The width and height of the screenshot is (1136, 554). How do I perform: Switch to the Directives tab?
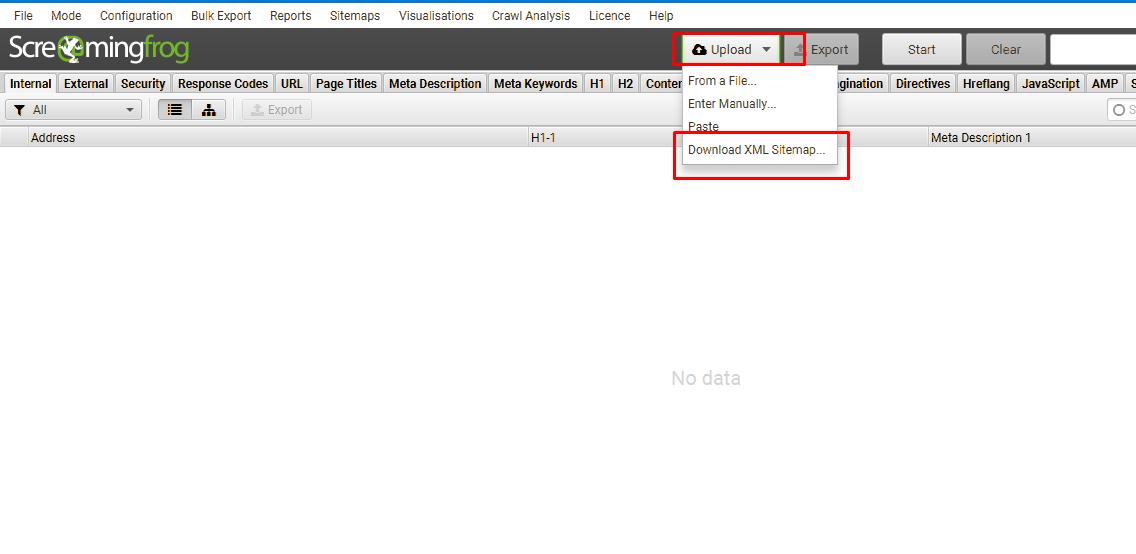tap(923, 84)
